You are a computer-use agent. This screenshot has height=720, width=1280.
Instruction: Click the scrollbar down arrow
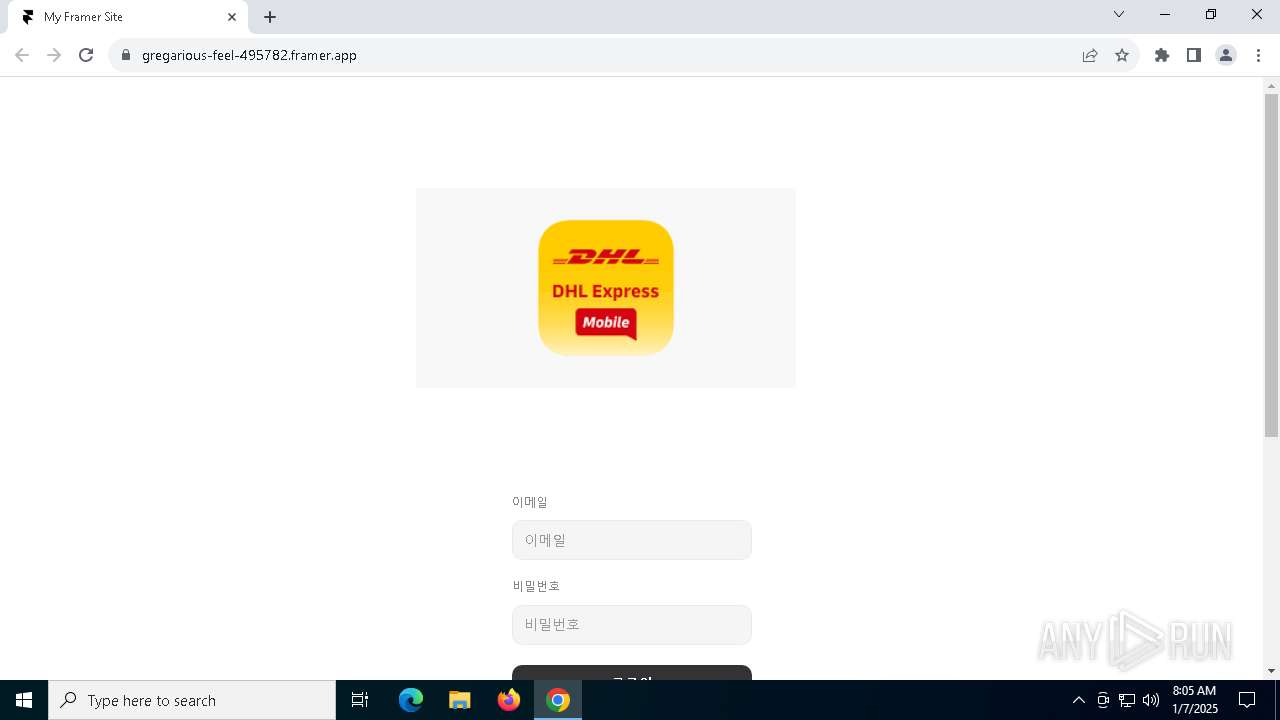pyautogui.click(x=1271, y=671)
